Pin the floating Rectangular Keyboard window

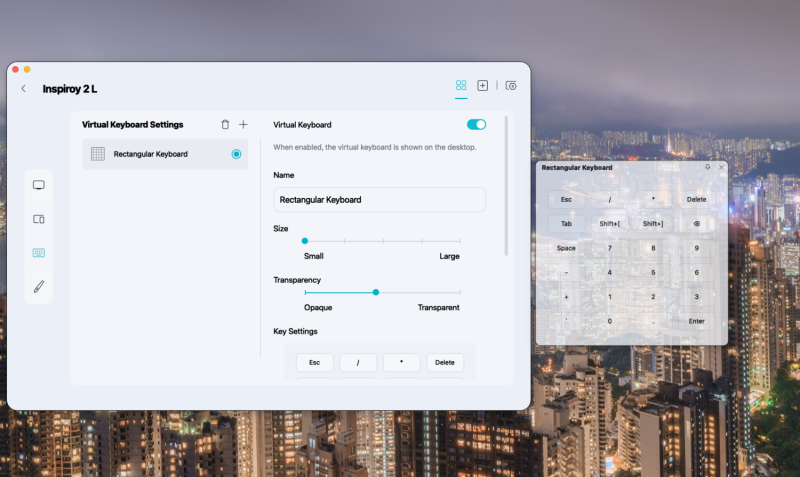click(x=708, y=167)
